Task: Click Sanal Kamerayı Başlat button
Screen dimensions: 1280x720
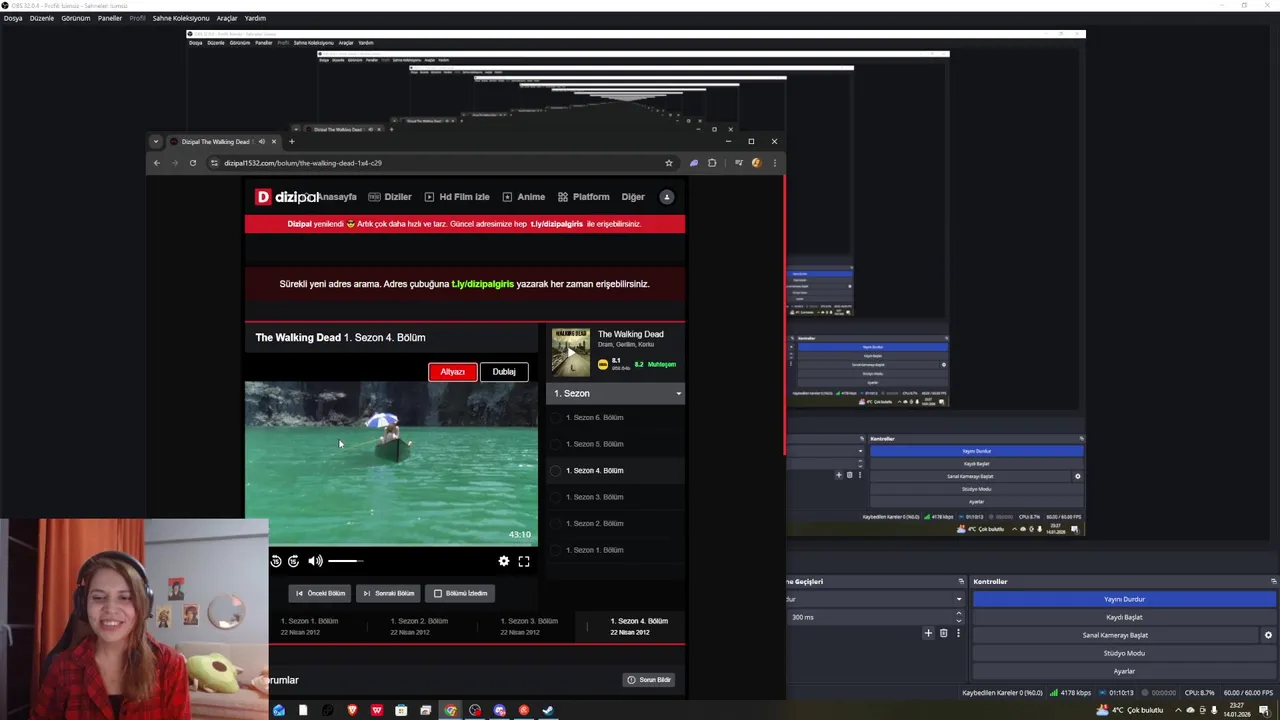Action: click(x=1115, y=635)
